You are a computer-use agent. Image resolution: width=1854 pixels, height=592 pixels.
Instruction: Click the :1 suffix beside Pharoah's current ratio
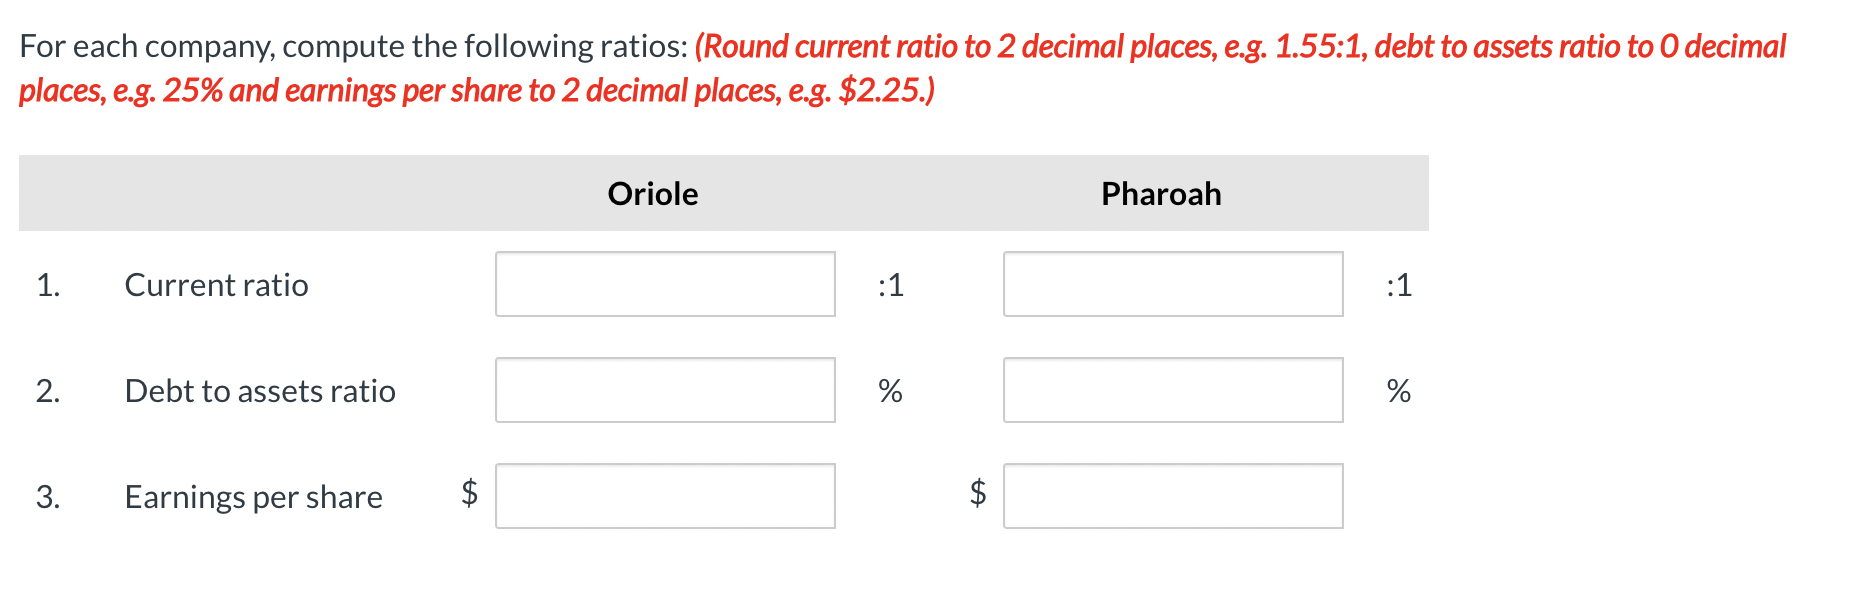[x=1397, y=284]
